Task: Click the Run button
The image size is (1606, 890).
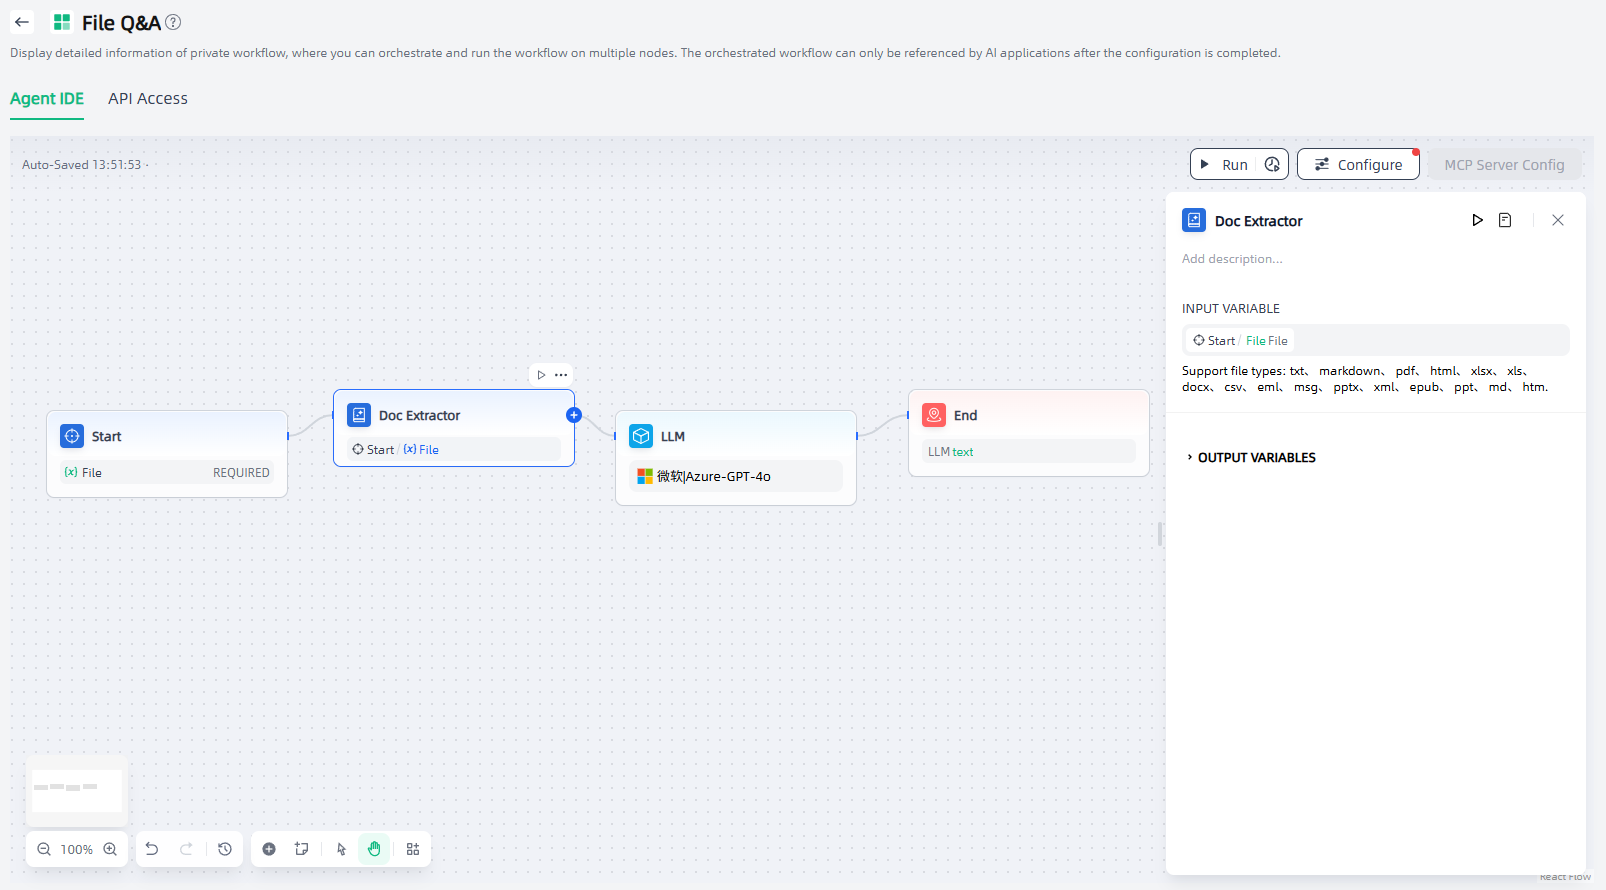Action: coord(1225,165)
